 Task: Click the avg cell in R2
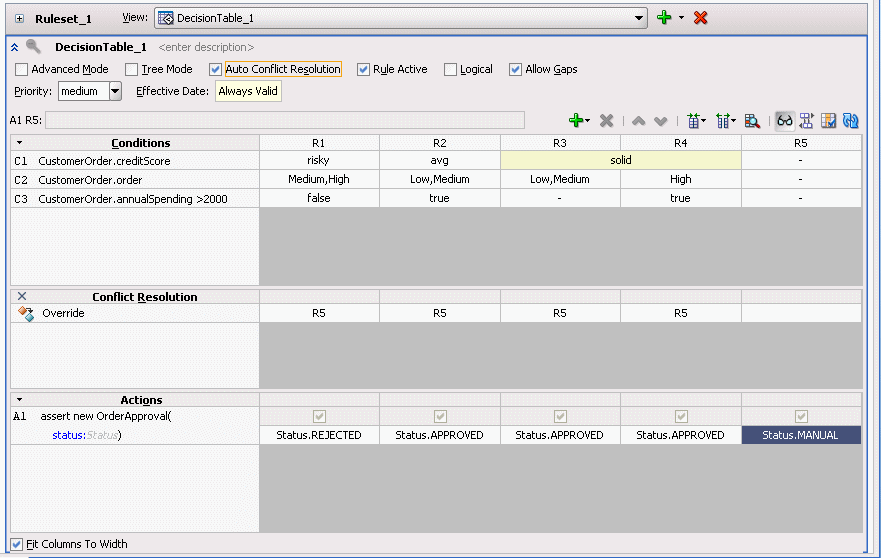[439, 160]
